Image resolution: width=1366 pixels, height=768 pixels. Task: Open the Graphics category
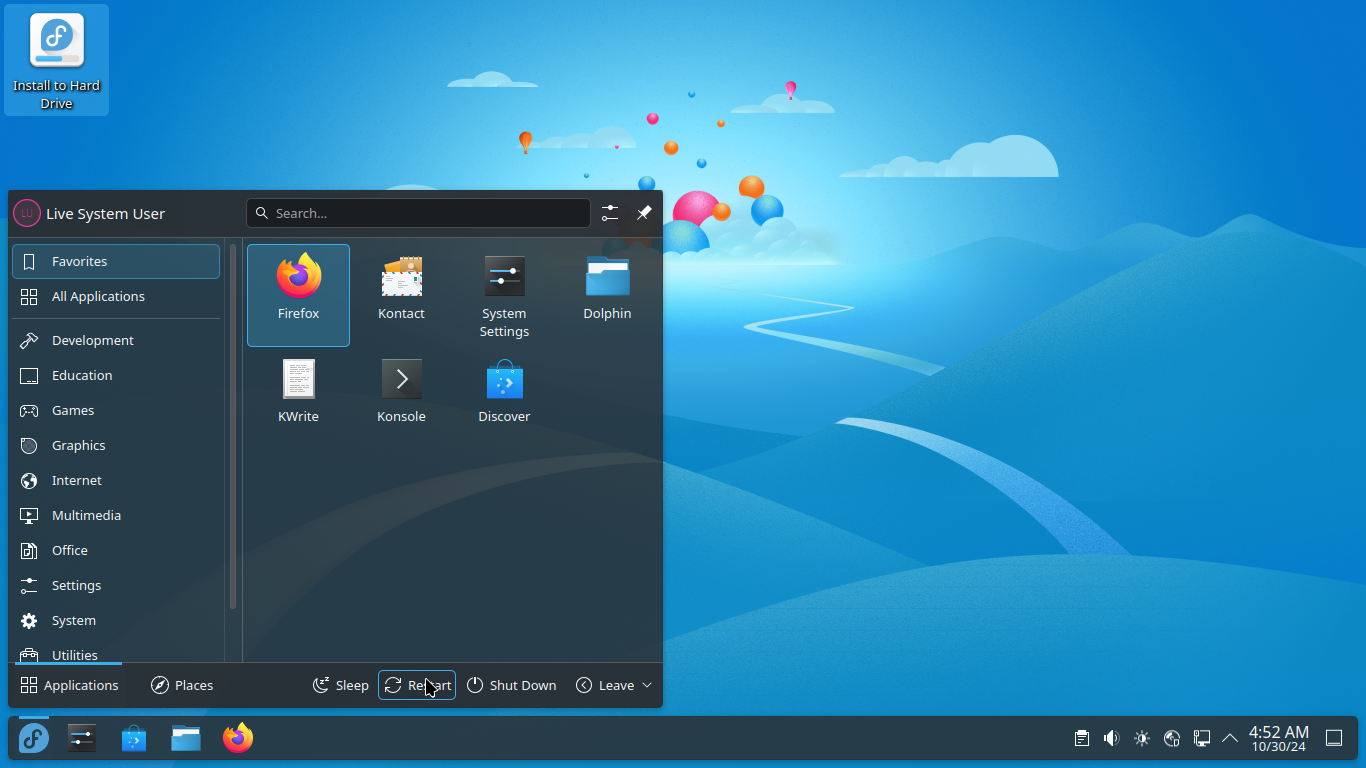coord(116,445)
